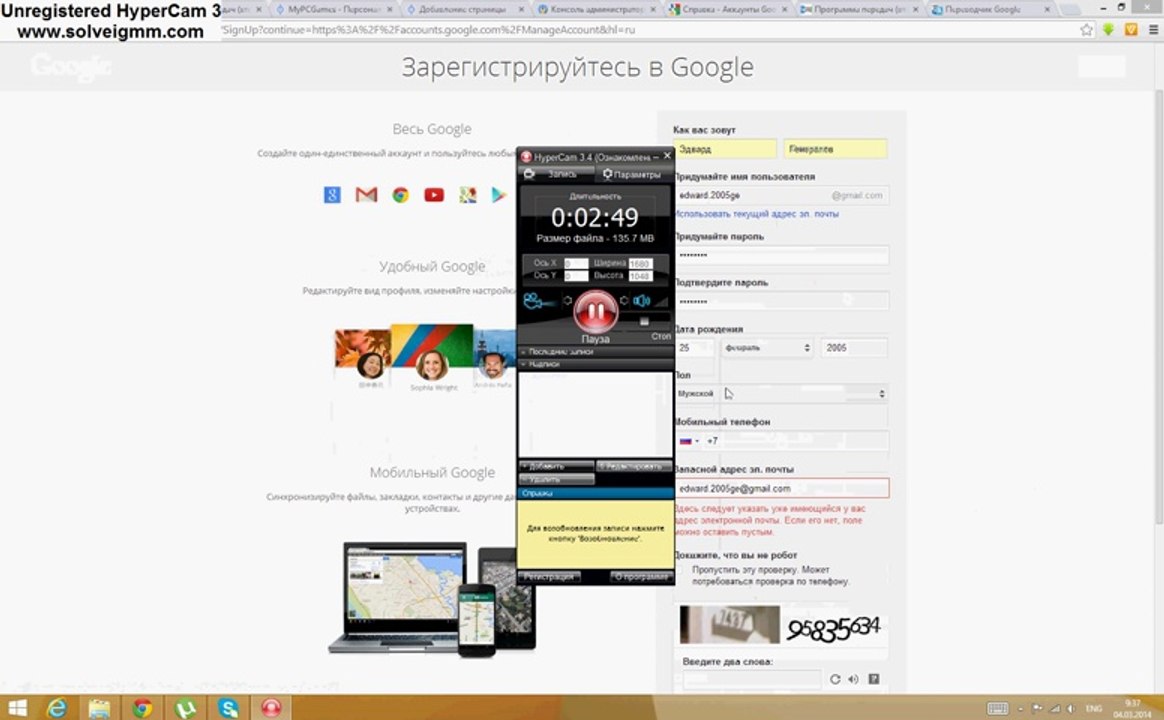This screenshot has width=1164, height=720.
Task: Open the country flag dropdown for phone number
Action: pos(689,441)
